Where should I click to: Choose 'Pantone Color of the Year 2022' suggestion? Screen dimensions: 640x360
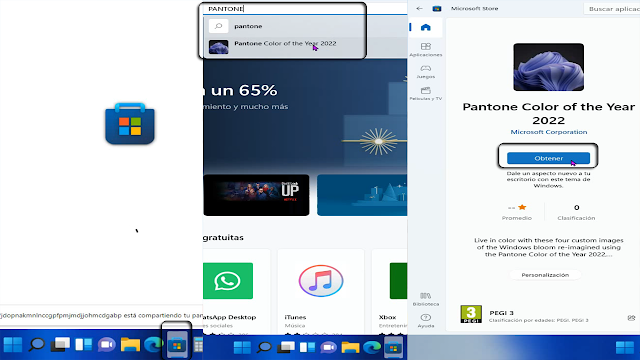pos(285,43)
